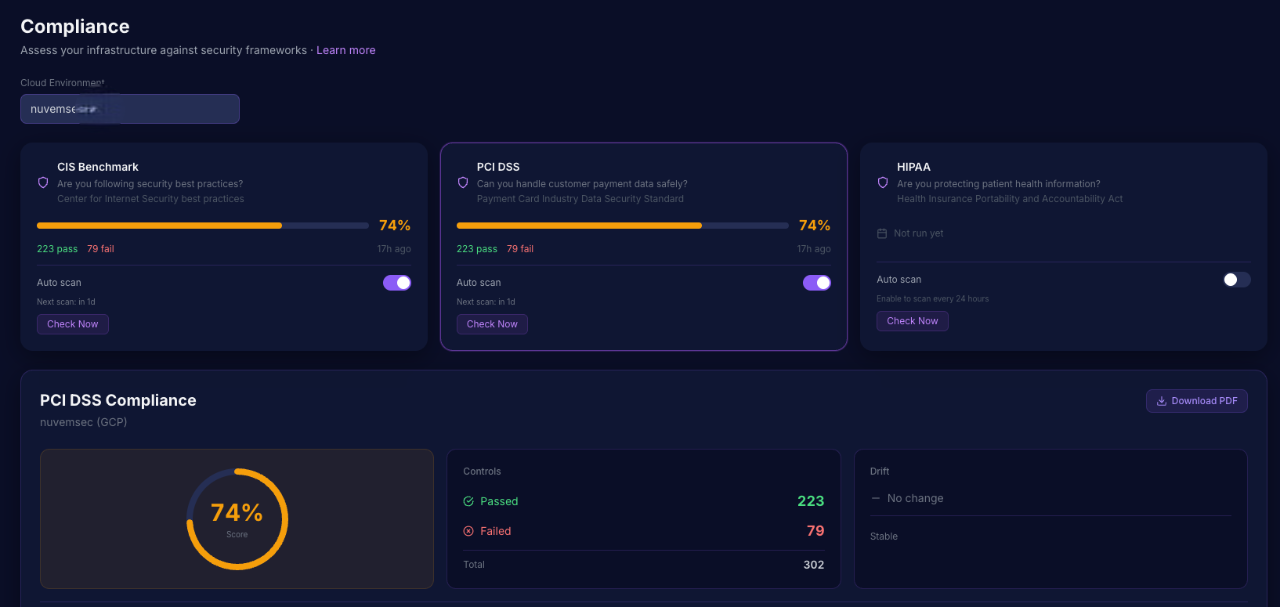Open the Cloud Environment selector
Screen dimensions: 1280x607
point(129,108)
